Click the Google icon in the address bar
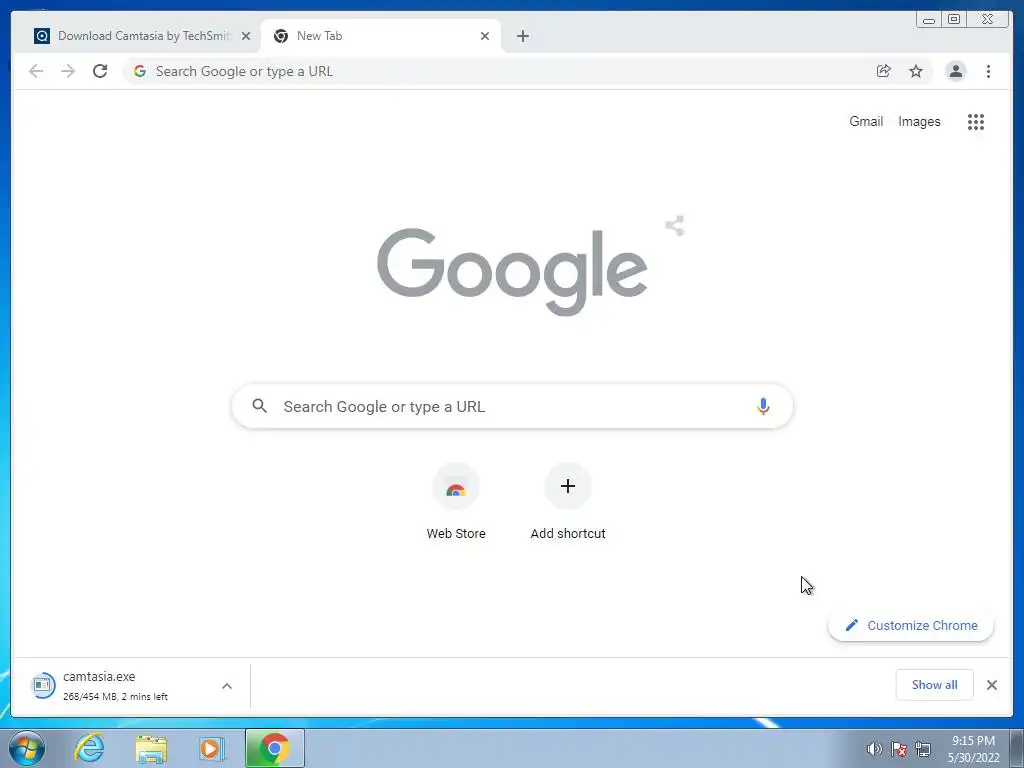Screen dimensions: 1024x768 pyautogui.click(x=140, y=71)
